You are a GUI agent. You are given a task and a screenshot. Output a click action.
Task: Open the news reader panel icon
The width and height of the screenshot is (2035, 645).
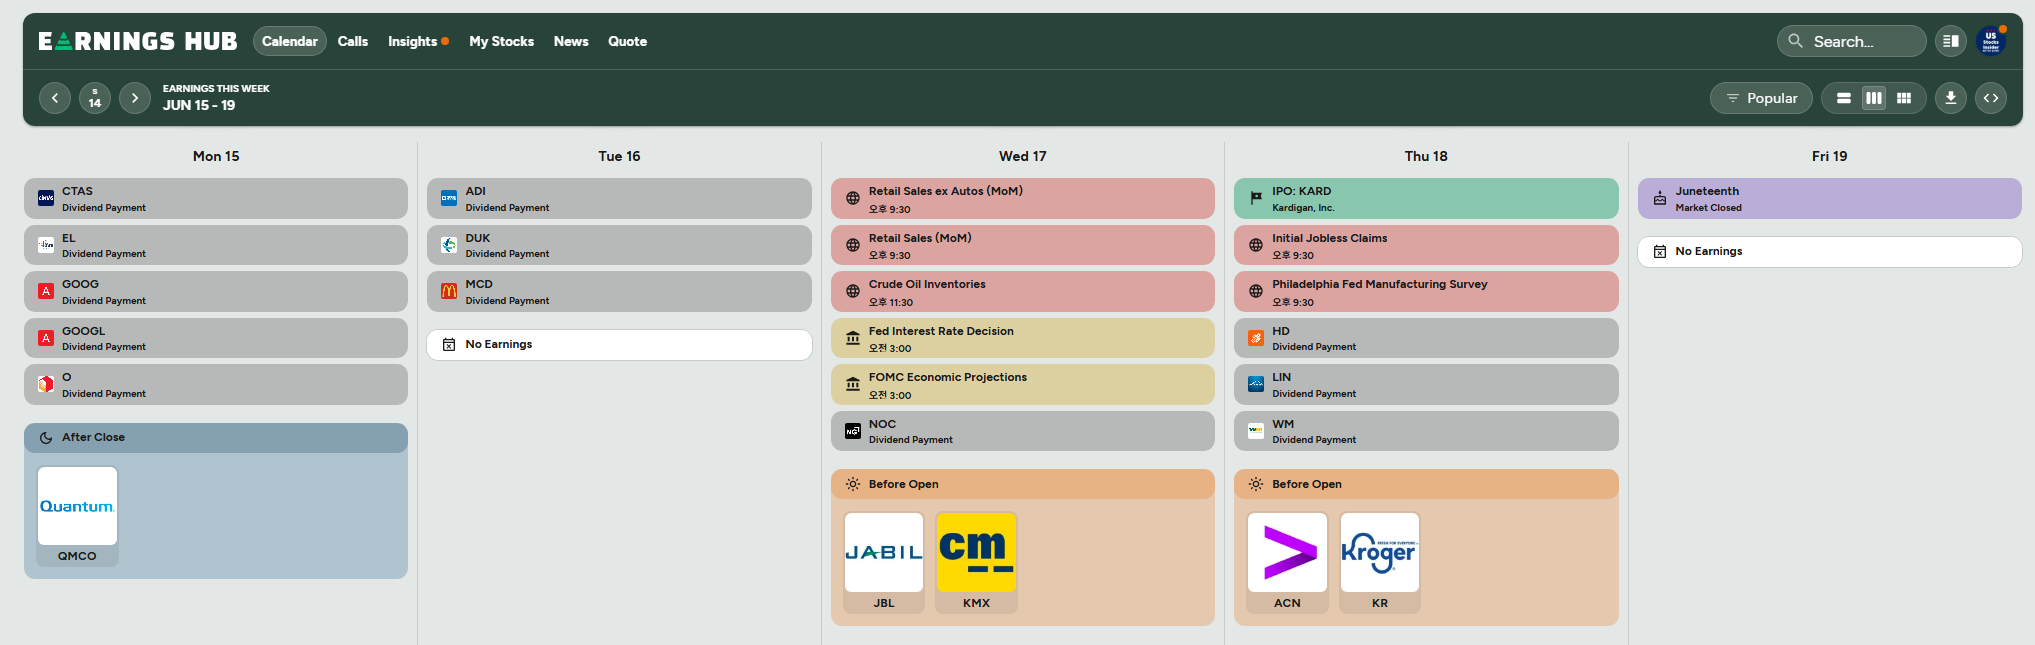point(1950,41)
